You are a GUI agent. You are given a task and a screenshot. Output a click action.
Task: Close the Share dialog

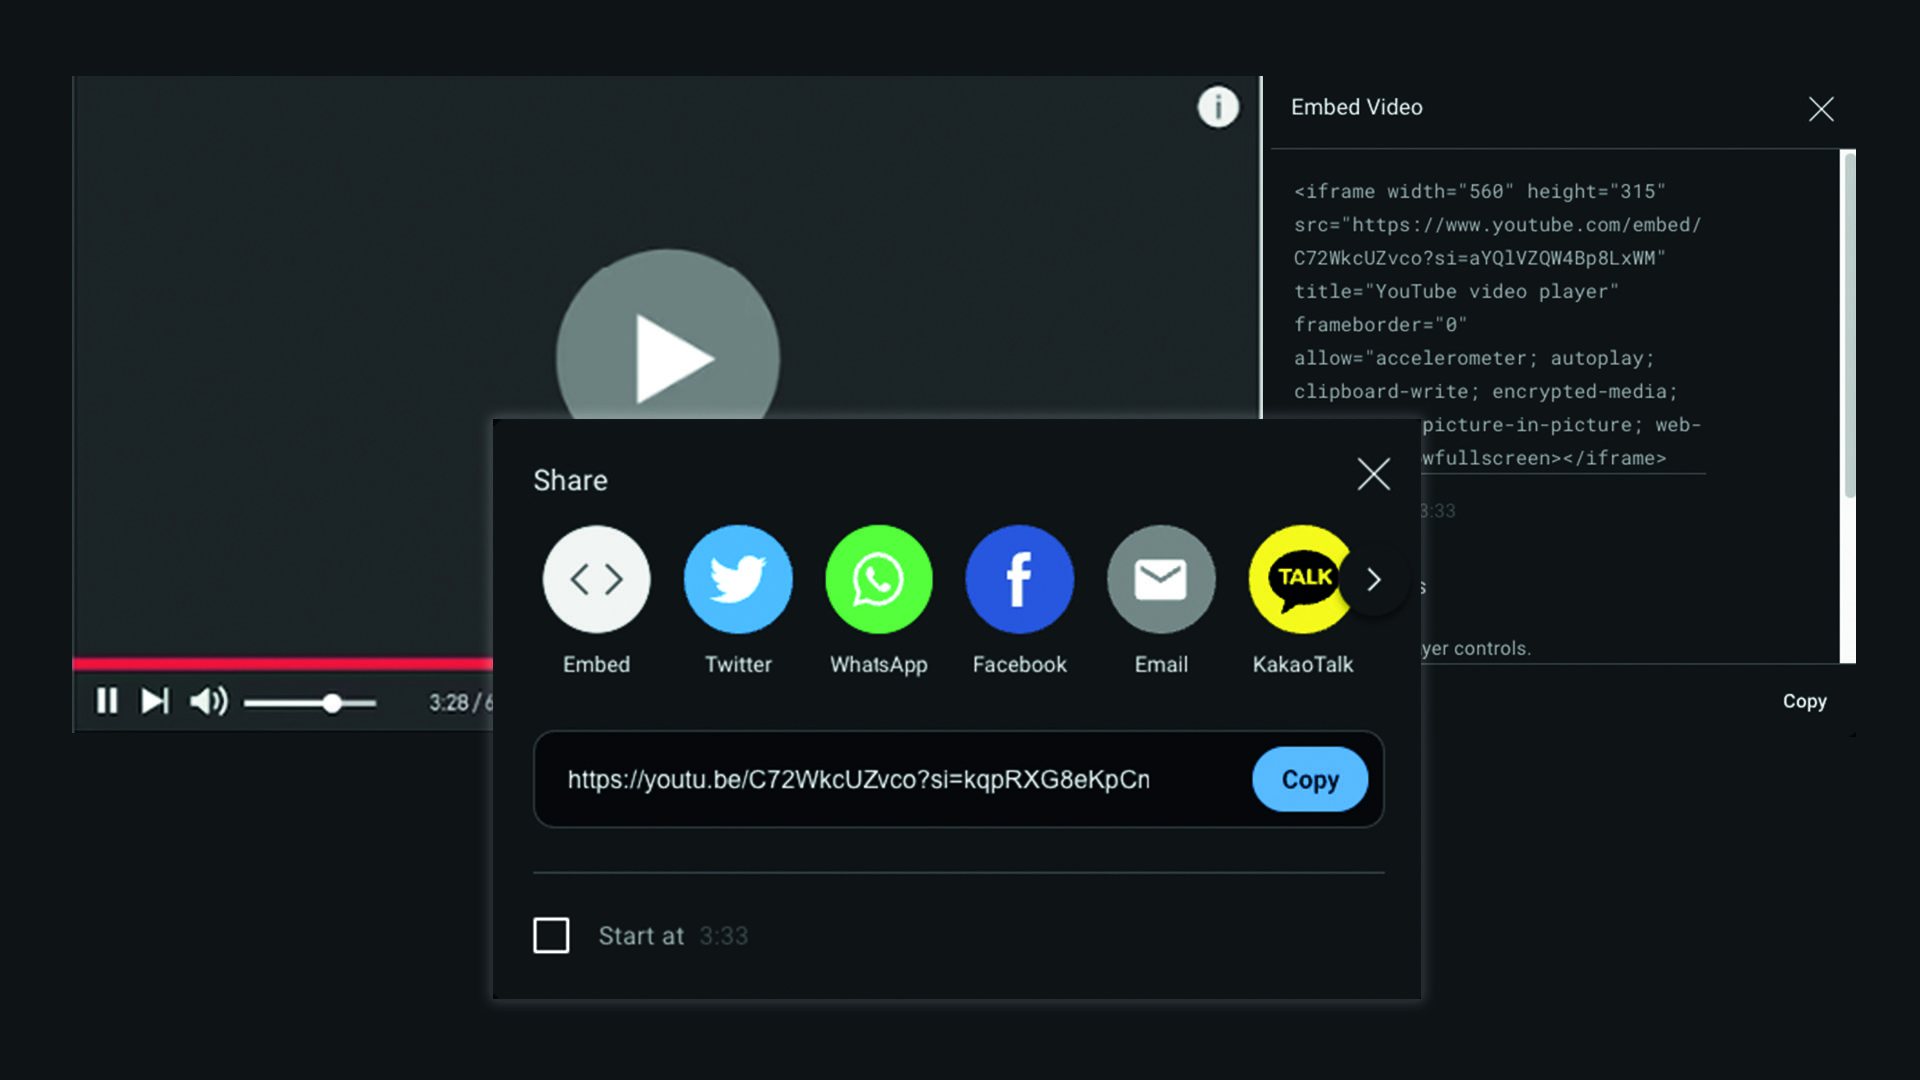pyautogui.click(x=1373, y=474)
